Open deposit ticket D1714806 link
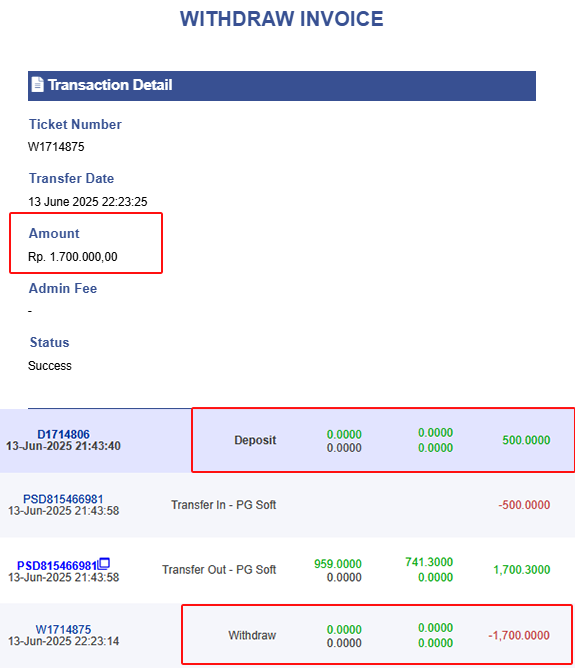575x668 pixels. [63, 434]
